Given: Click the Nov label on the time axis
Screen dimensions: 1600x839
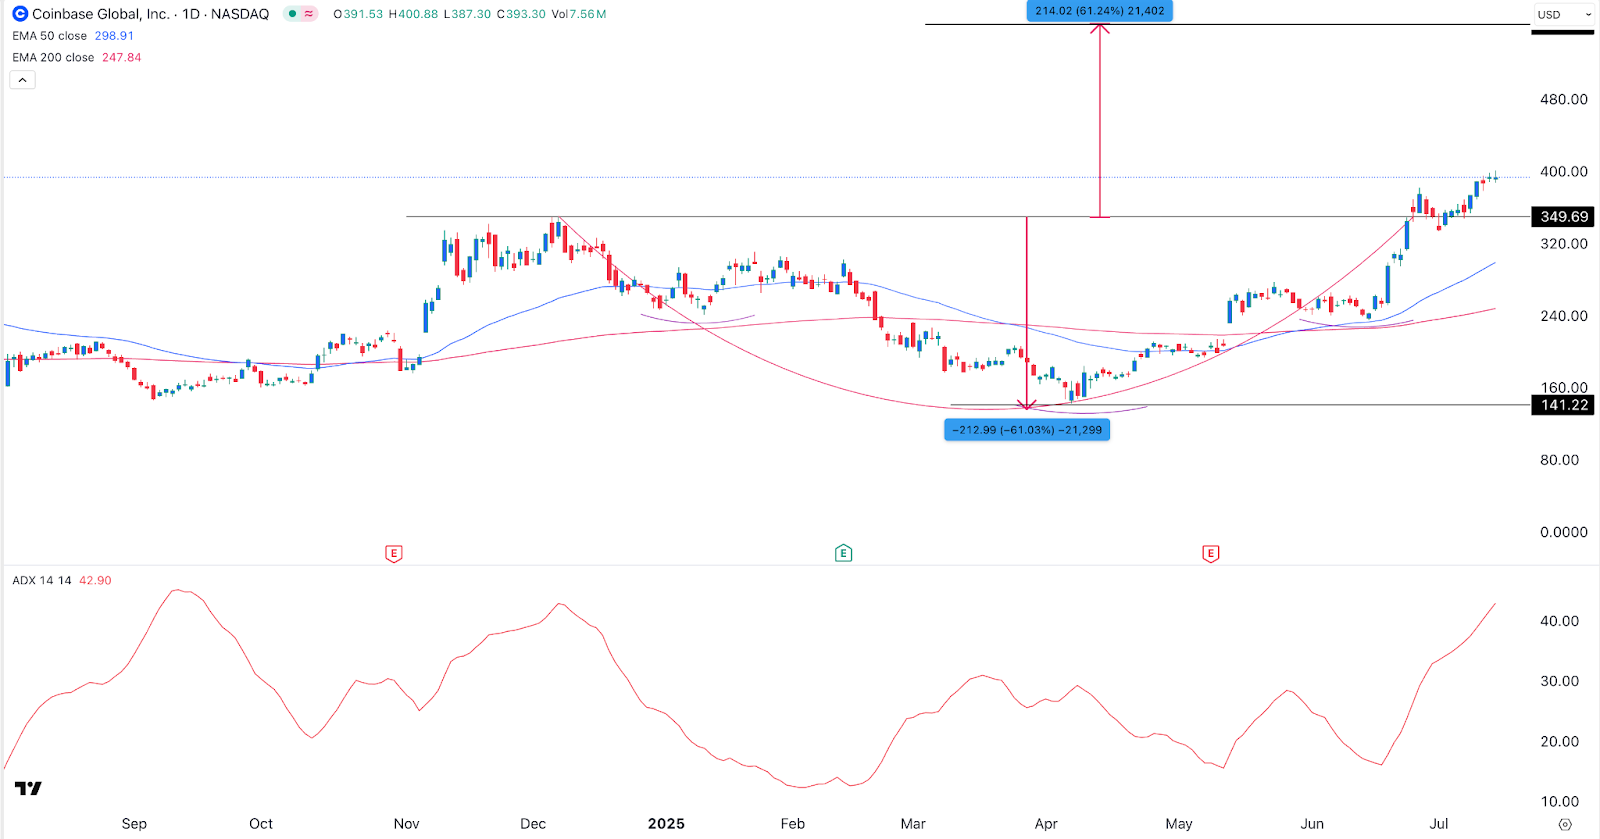Looking at the screenshot, I should click(x=406, y=824).
